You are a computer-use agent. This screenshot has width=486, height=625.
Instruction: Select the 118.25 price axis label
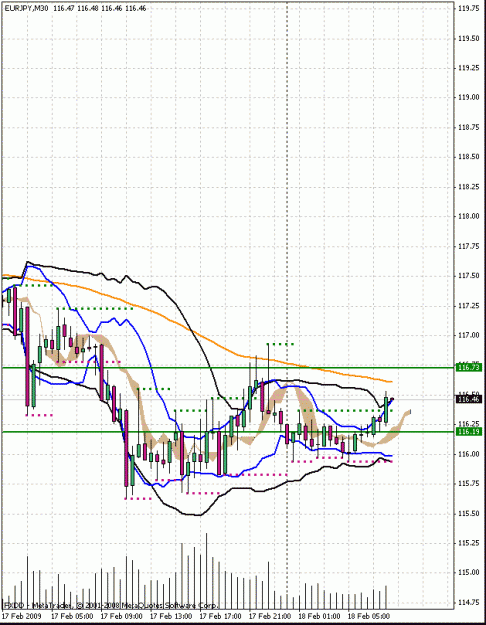click(468, 187)
